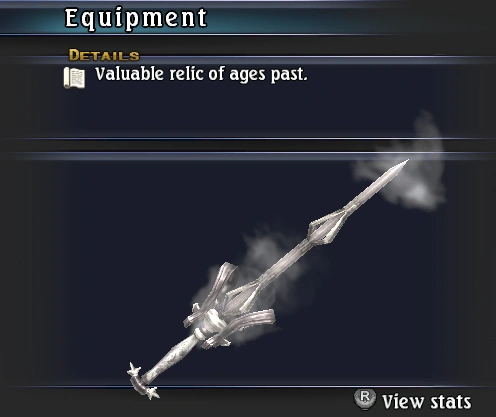The width and height of the screenshot is (496, 417).
Task: Click the upper star spike on the sword pommel
Action: tap(134, 369)
